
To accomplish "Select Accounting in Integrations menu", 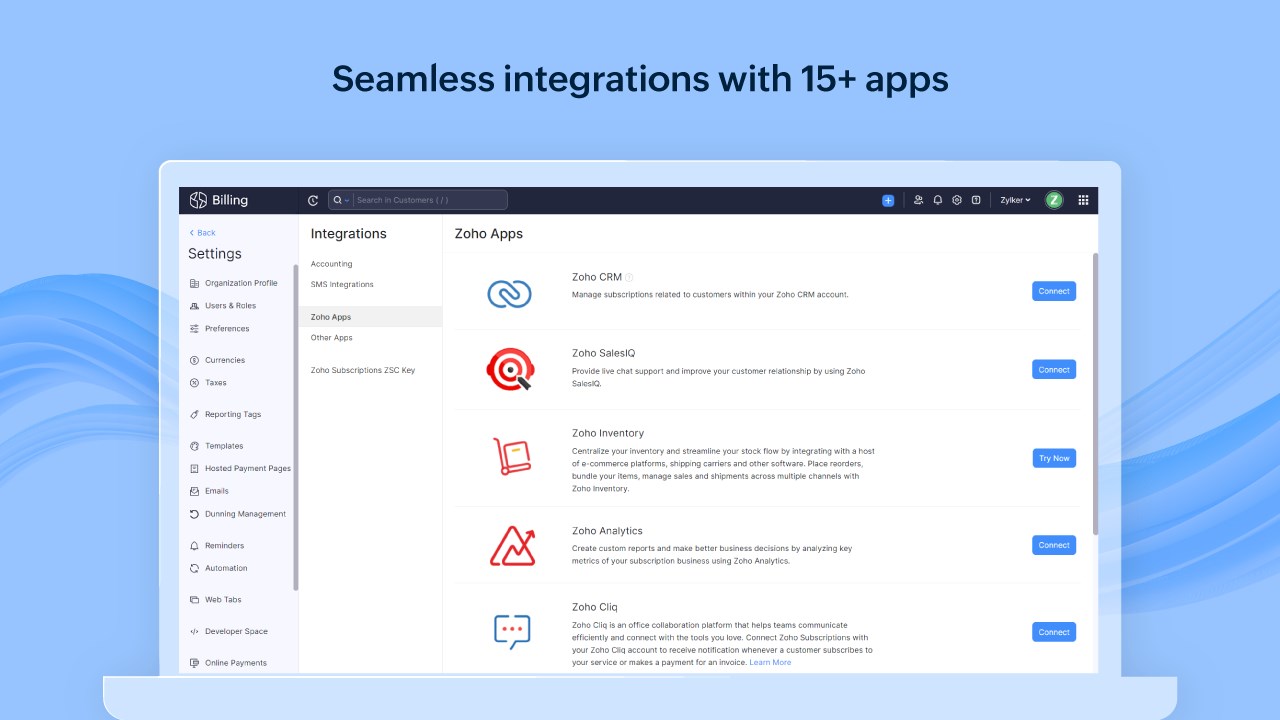I will point(331,264).
